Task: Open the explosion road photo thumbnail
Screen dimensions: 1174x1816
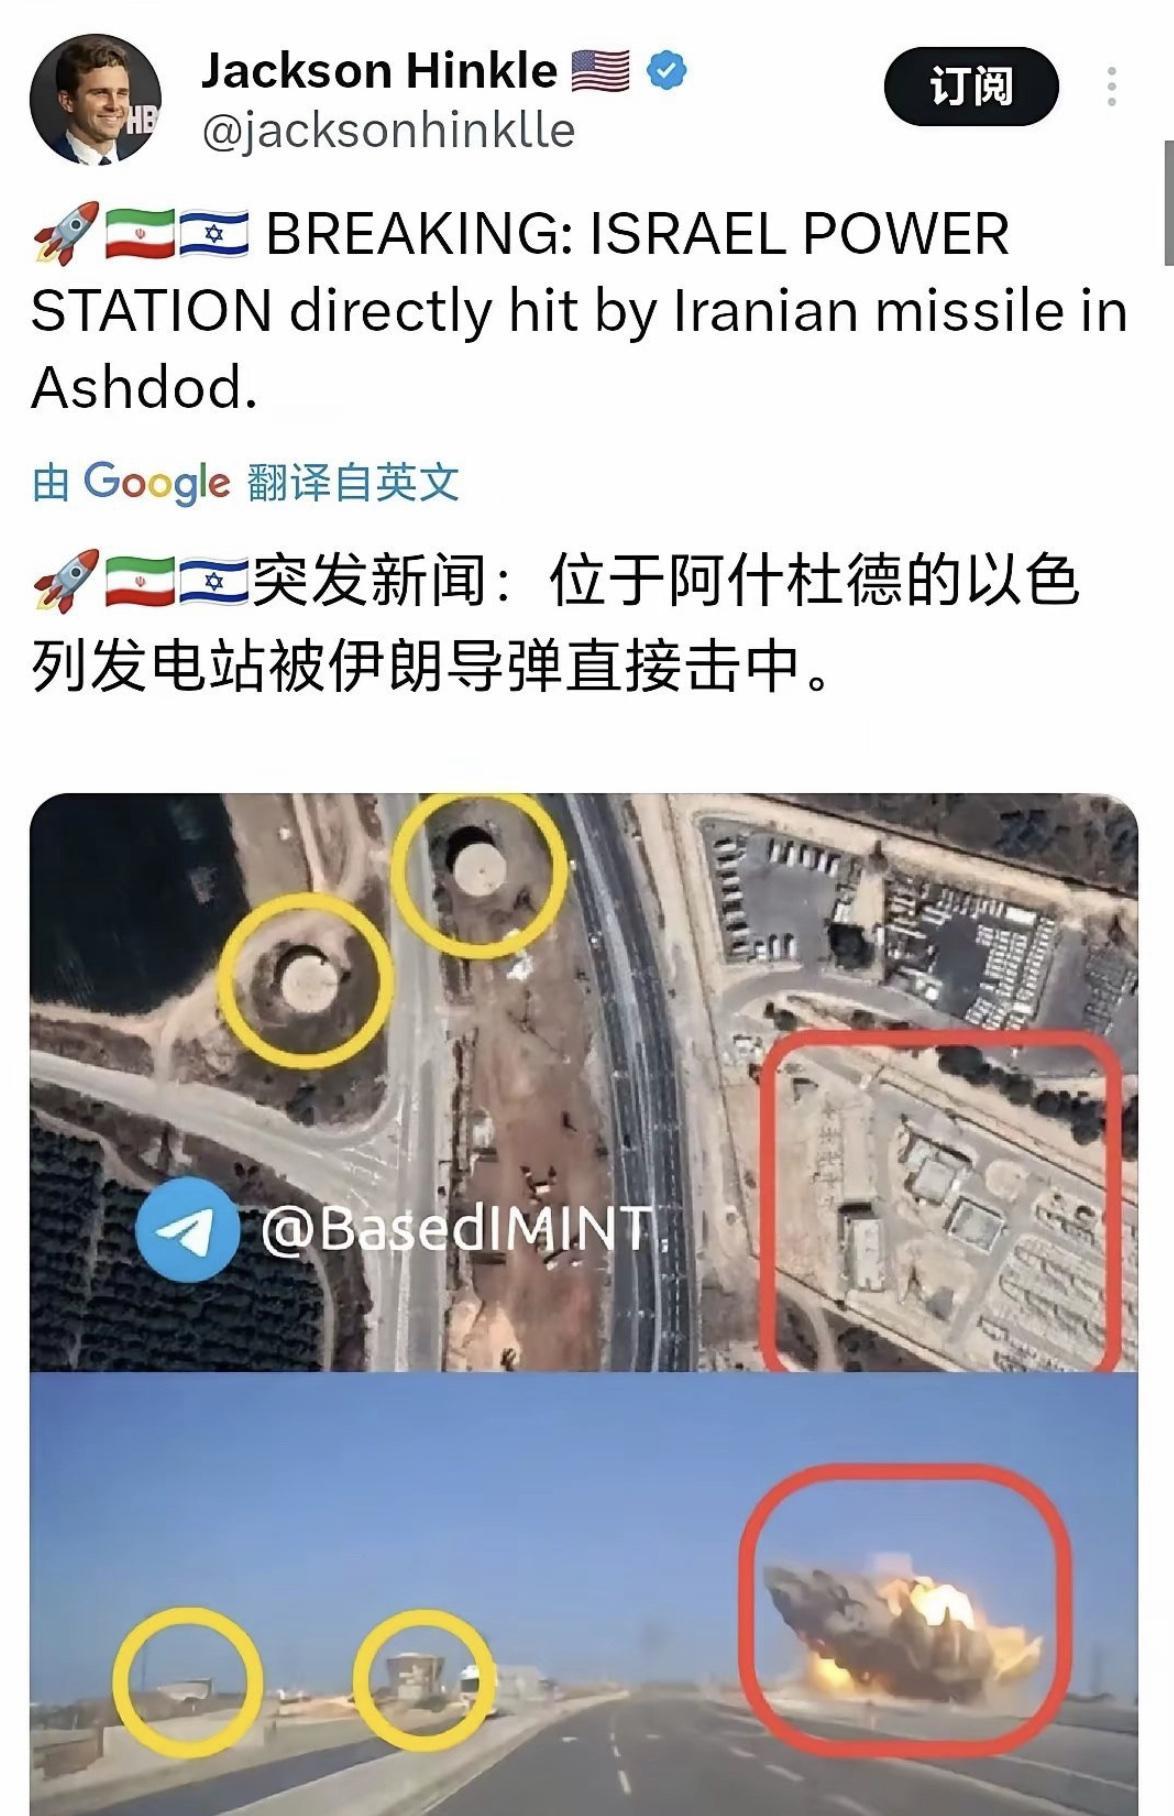Action: 584,1594
